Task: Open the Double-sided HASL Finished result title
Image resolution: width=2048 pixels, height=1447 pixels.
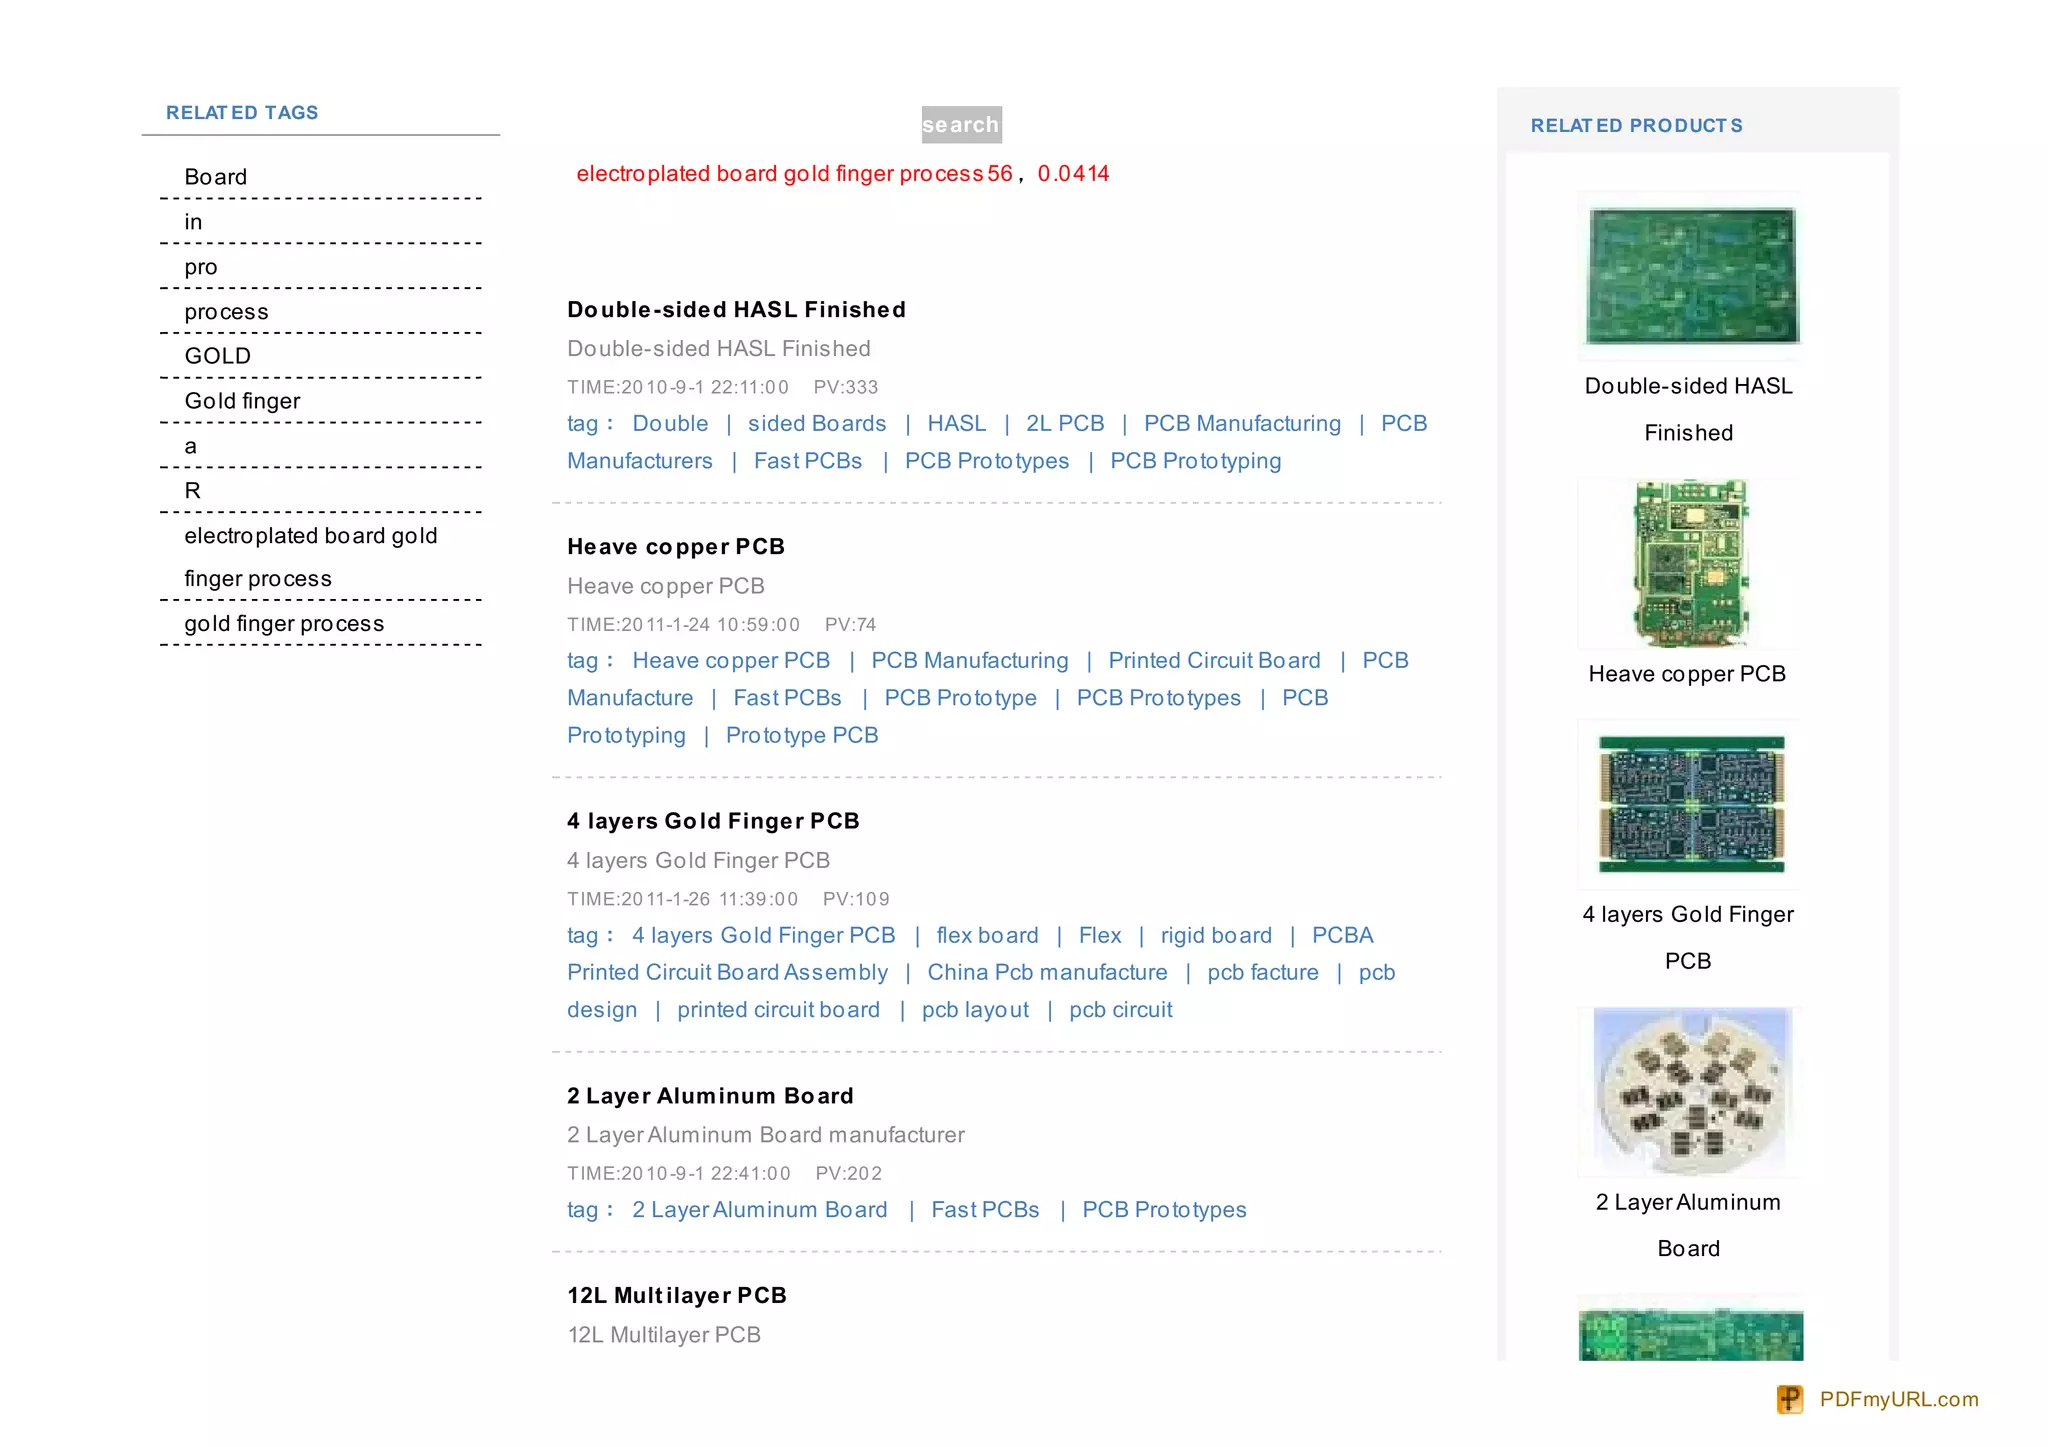Action: (x=736, y=310)
